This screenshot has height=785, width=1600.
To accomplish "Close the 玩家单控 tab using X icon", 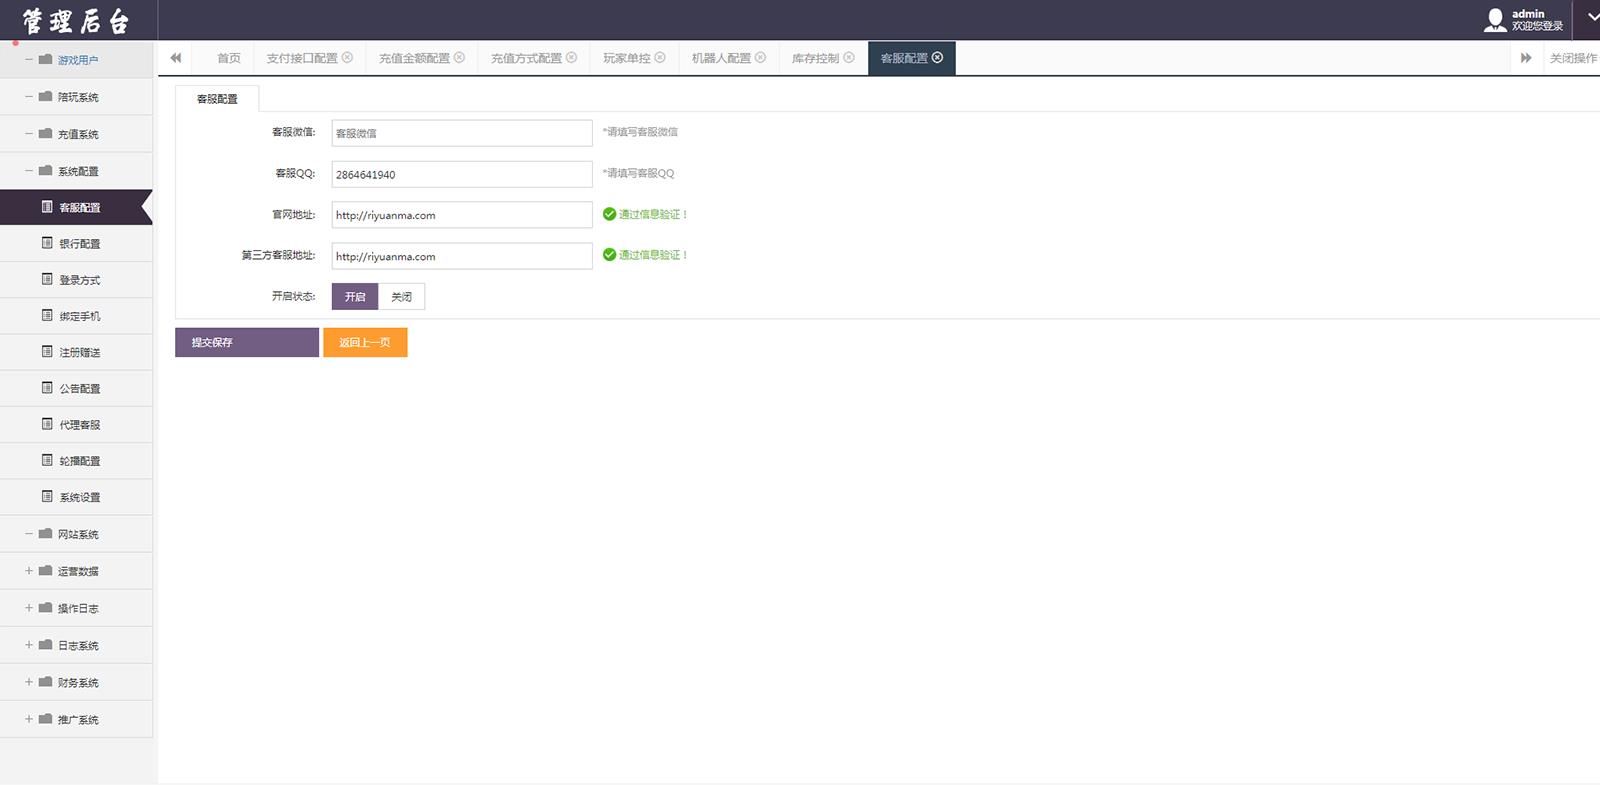I will 659,58.
